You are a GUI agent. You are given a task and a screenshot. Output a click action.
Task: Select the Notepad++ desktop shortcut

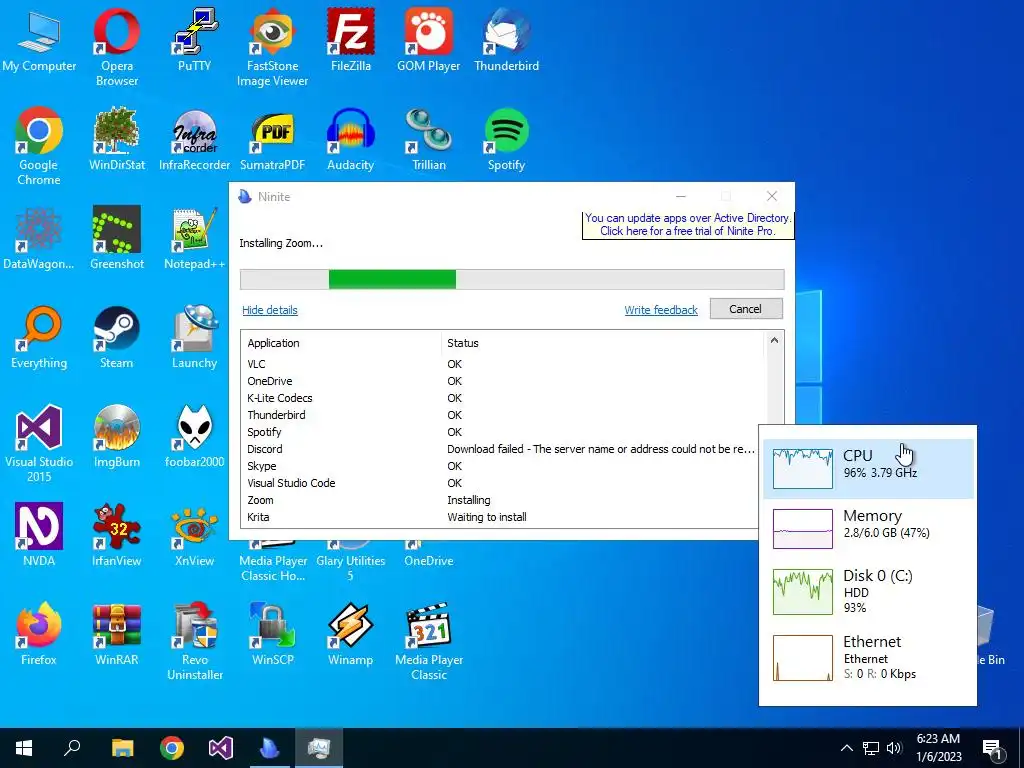(195, 237)
